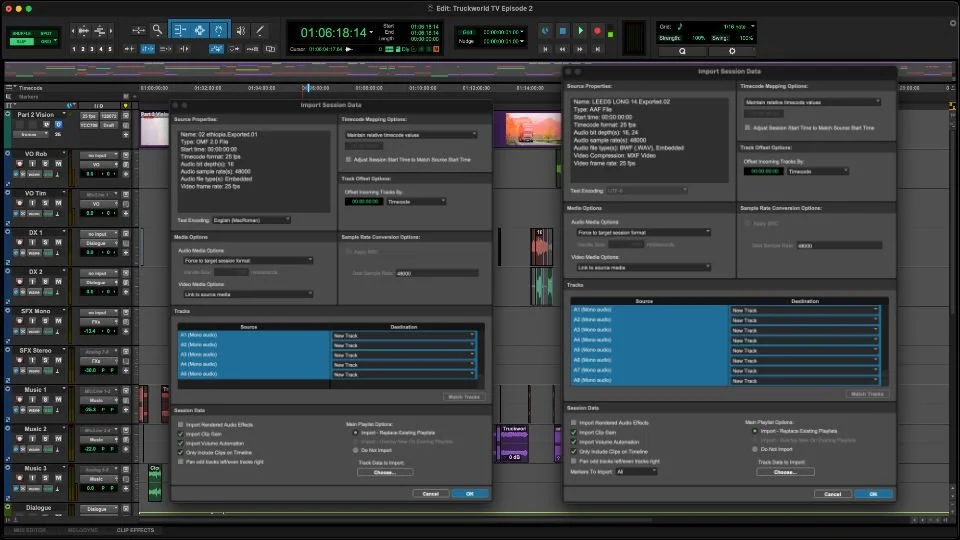
Task: Select the Scrubber speaker tool
Action: pos(241,30)
